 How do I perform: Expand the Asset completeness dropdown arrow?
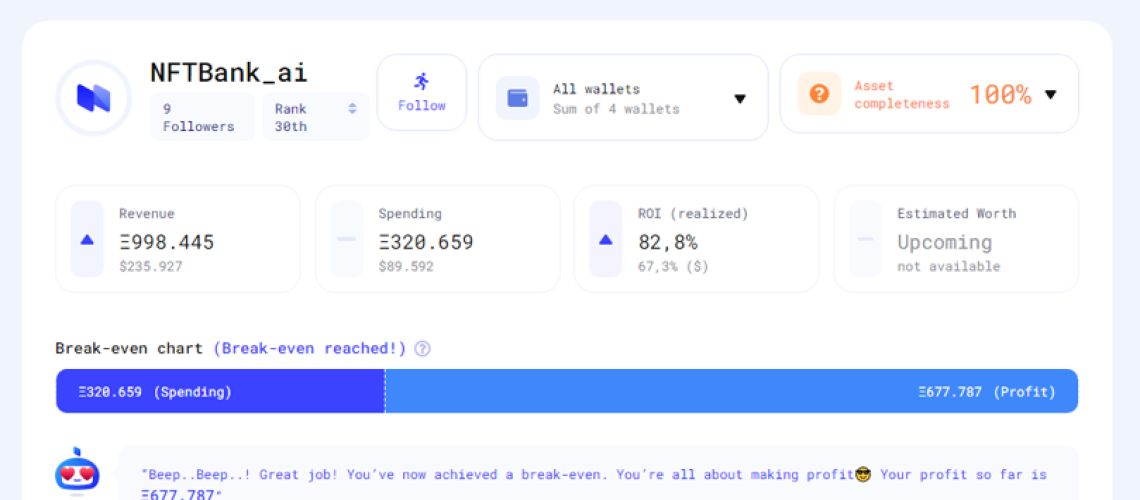1051,94
